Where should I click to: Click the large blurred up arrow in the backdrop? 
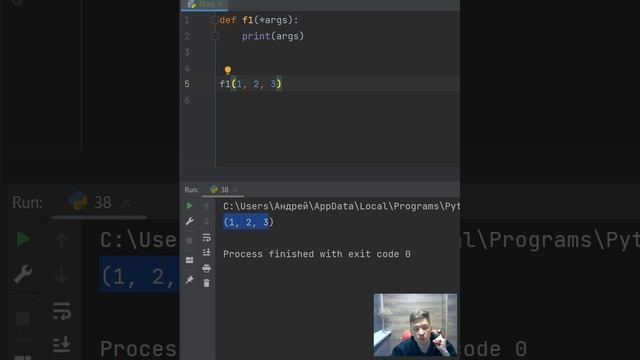pyautogui.click(x=62, y=240)
